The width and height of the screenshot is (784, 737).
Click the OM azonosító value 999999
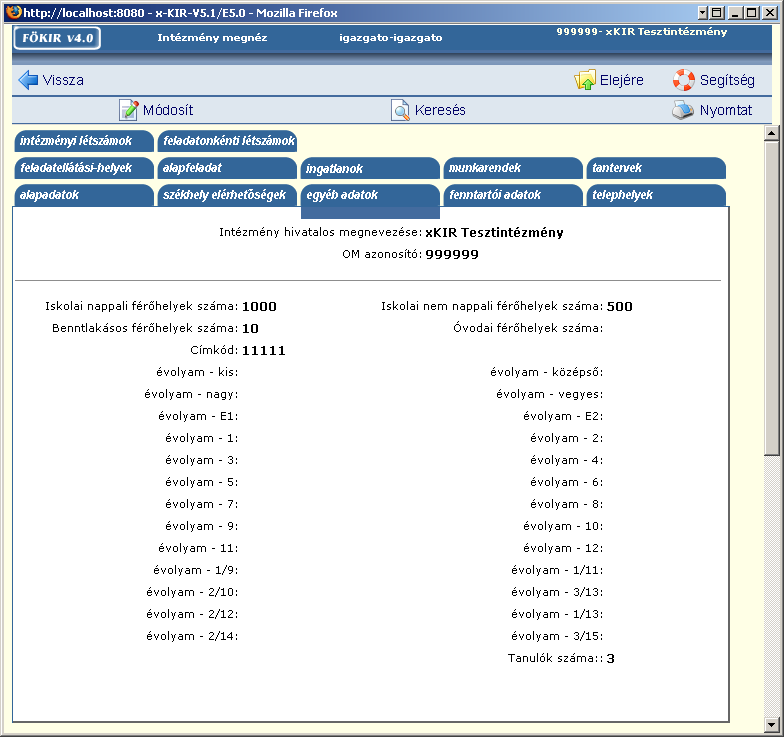pyautogui.click(x=452, y=254)
